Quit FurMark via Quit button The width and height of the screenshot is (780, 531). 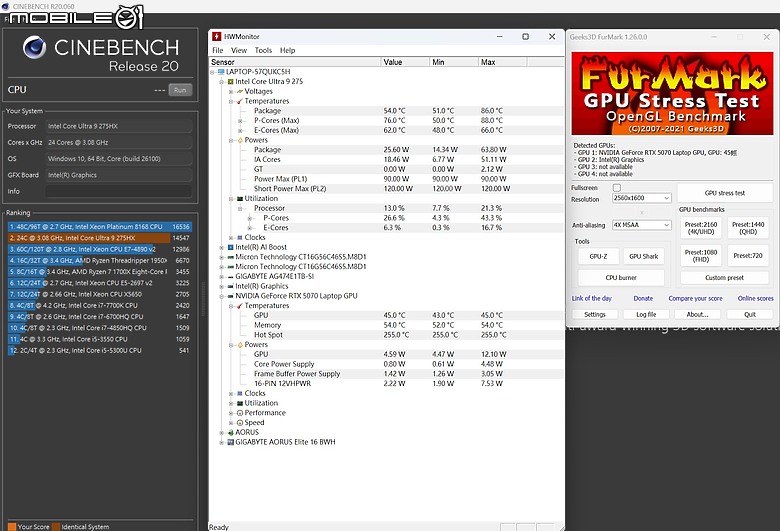pos(750,315)
